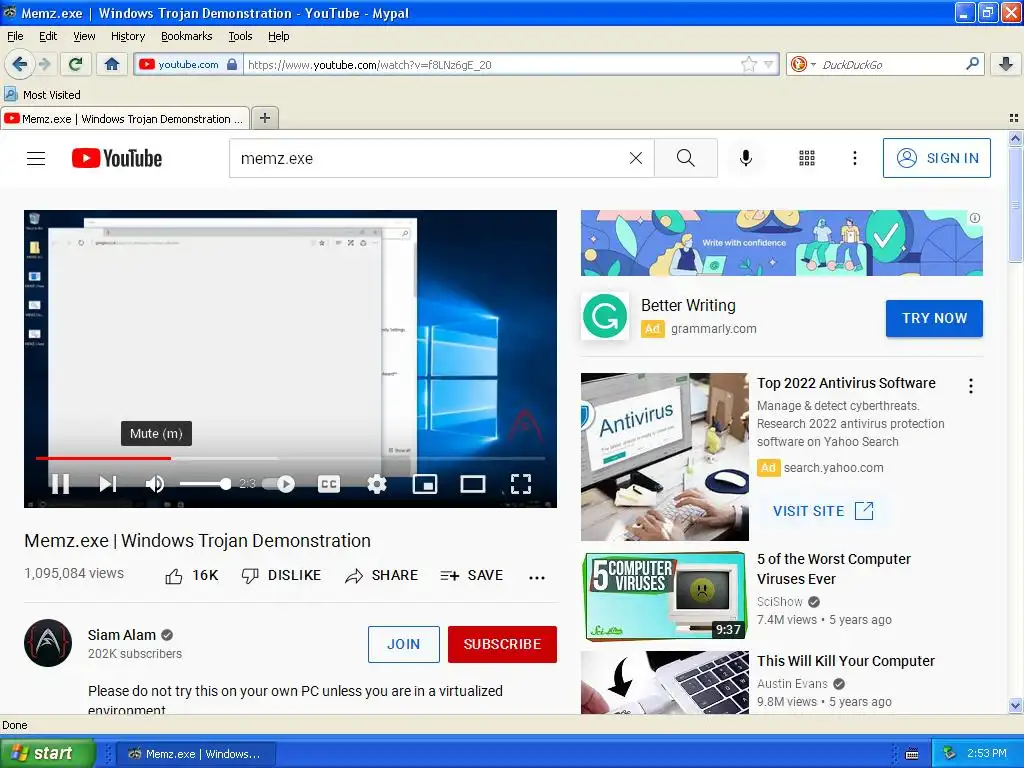Open the YouTube hamburger guide menu
The width and height of the screenshot is (1024, 768).
pos(36,159)
